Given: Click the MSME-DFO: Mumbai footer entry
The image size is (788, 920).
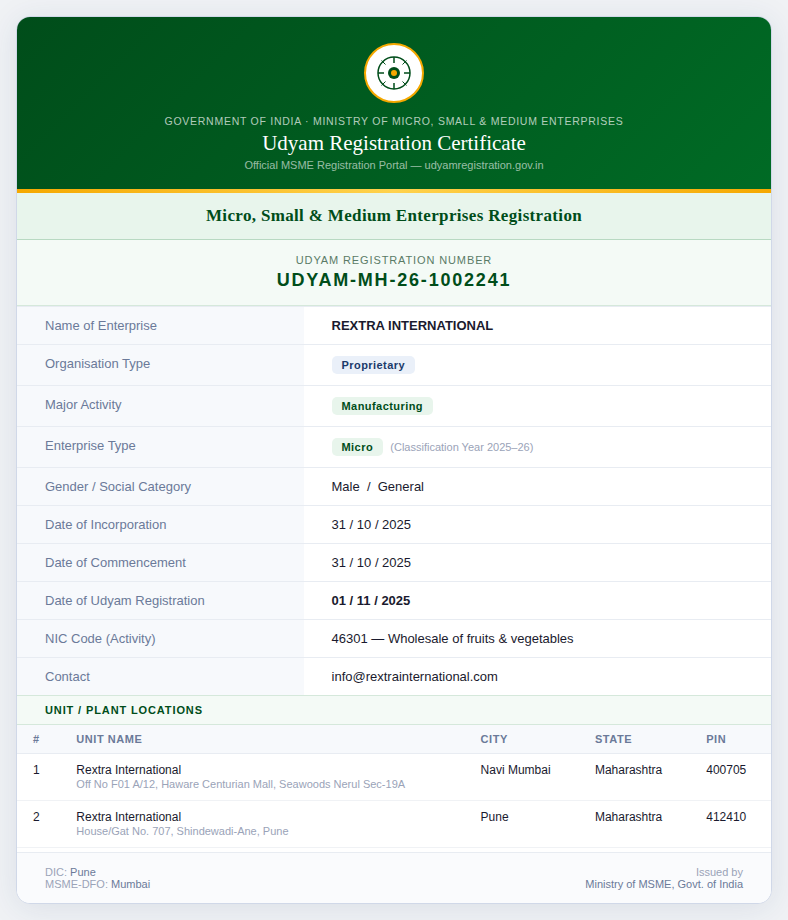Looking at the screenshot, I should pos(97,884).
